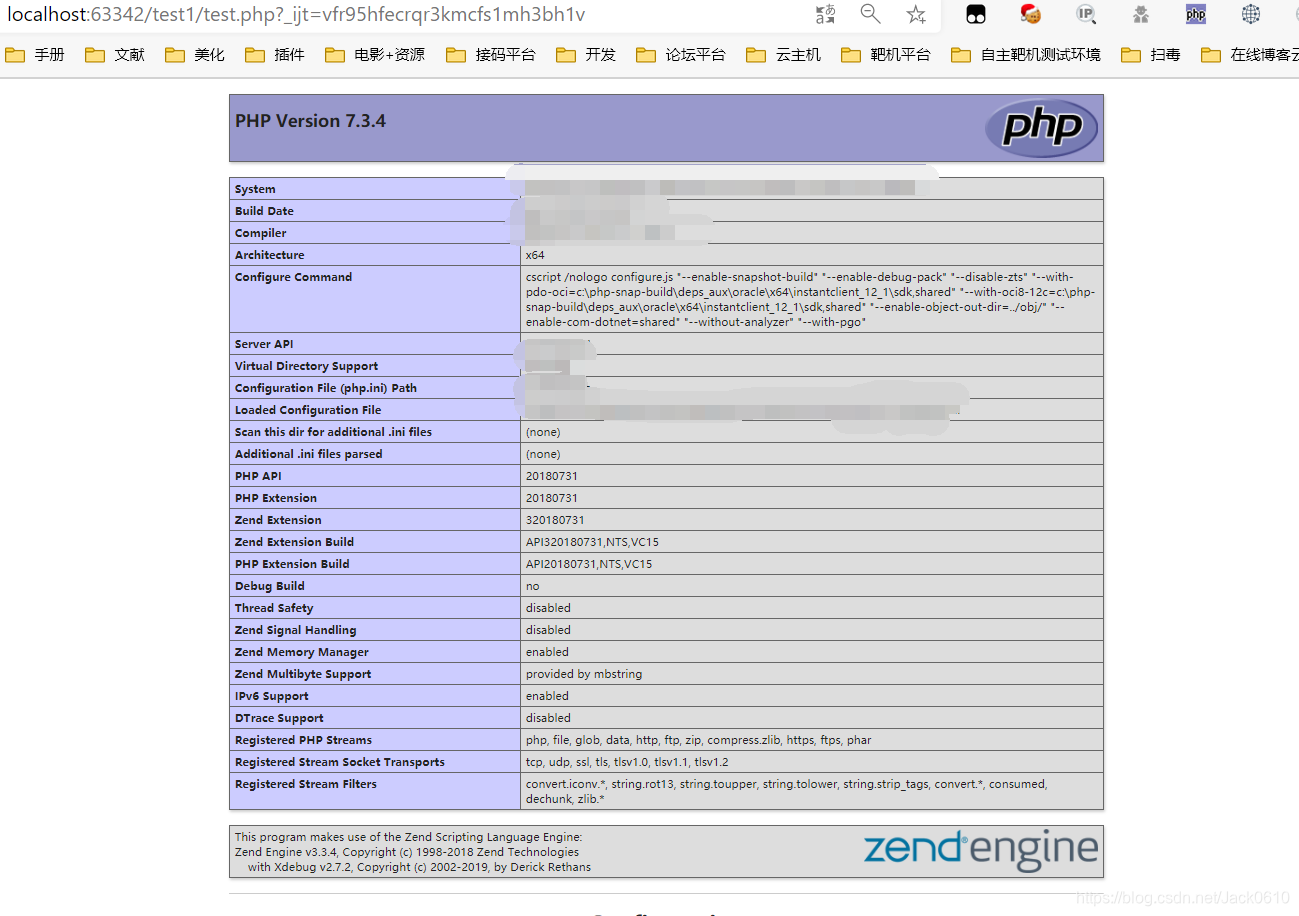
Task: Expand the 云主机 bookmark folder
Action: click(784, 55)
